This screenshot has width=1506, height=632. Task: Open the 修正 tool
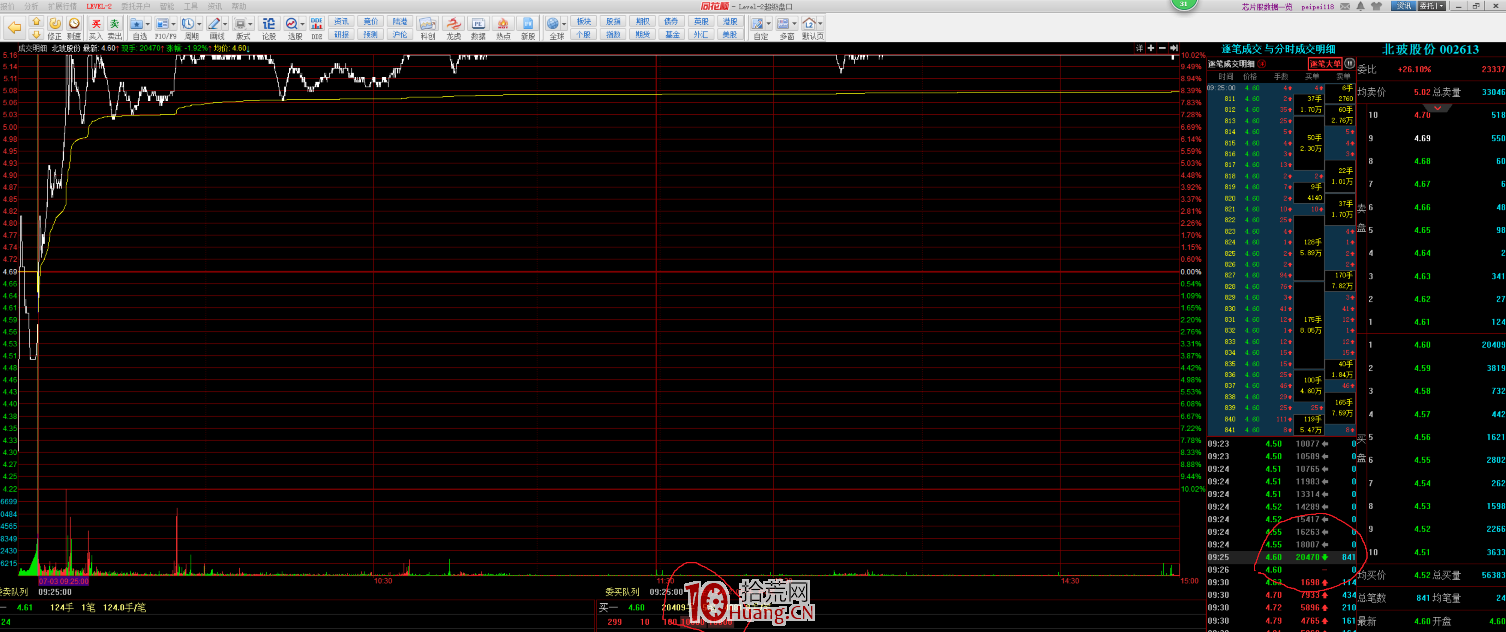point(55,28)
